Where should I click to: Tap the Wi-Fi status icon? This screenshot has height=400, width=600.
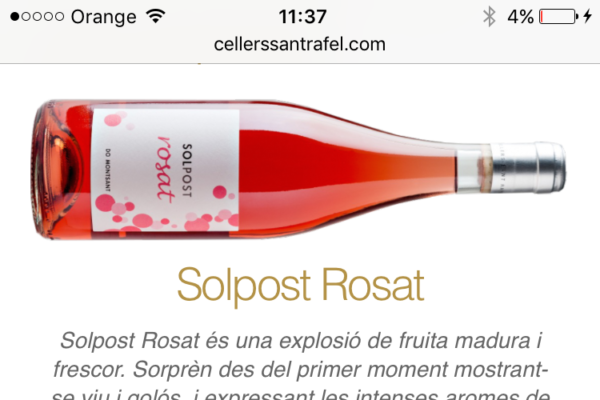click(x=155, y=16)
